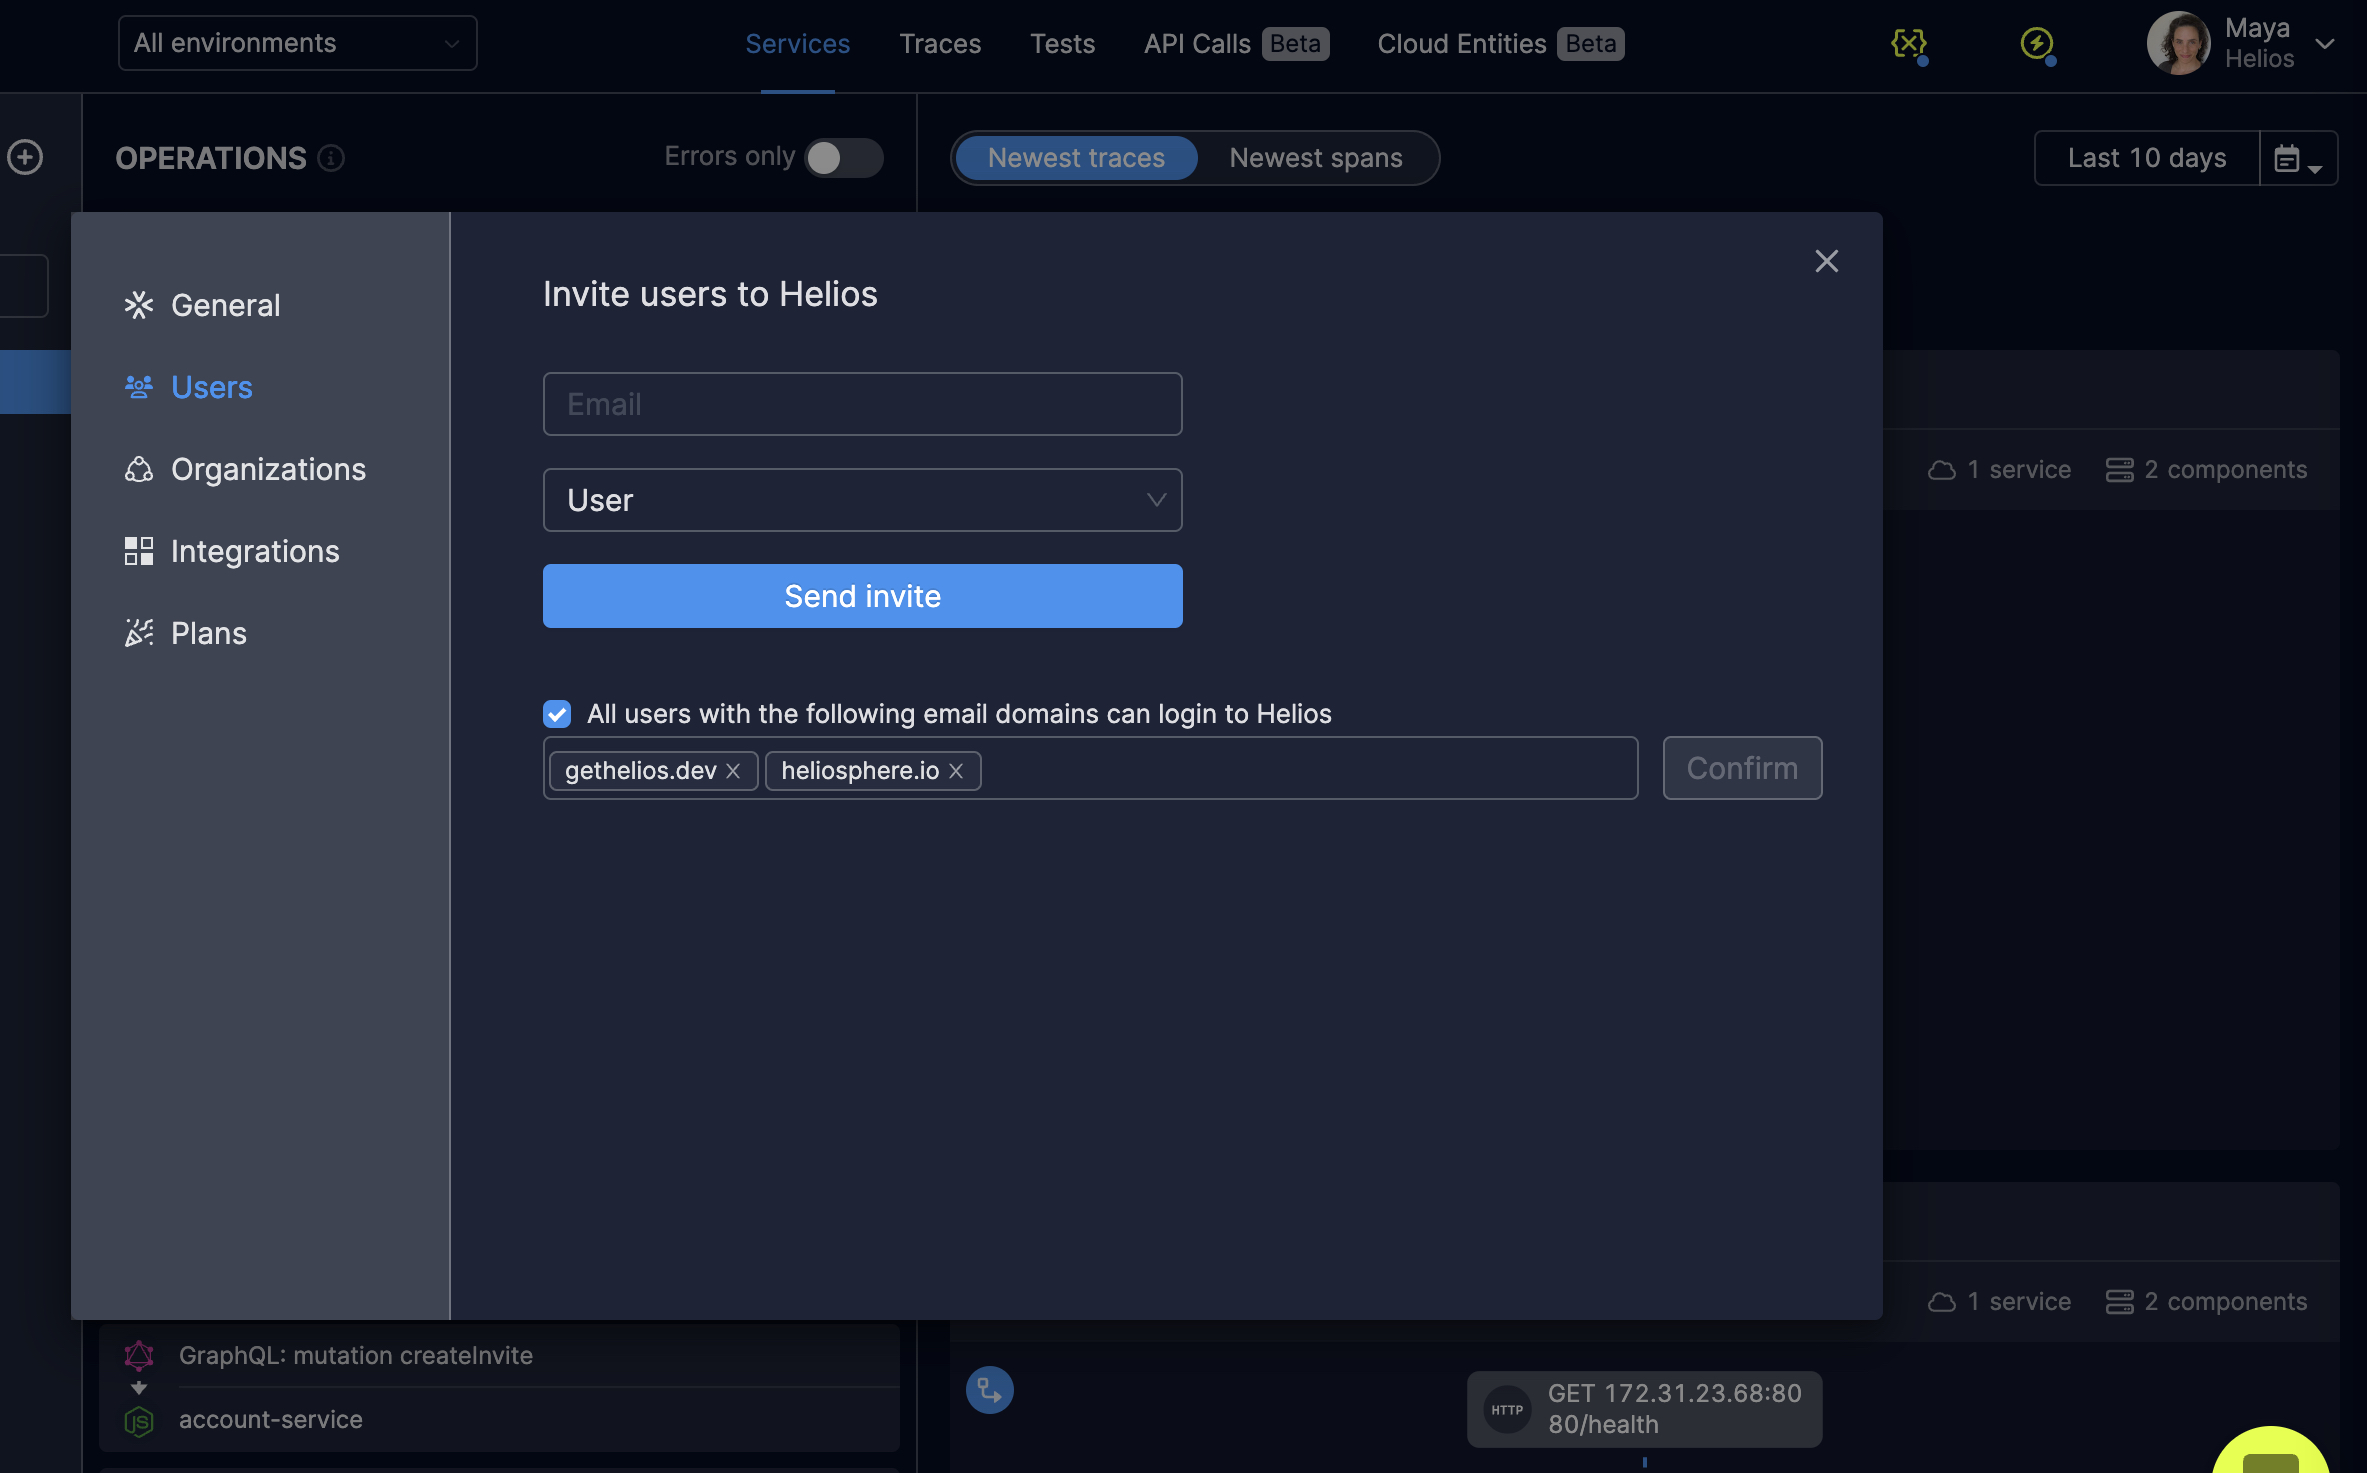Remove the heliosphere.io domain tag
Screen dimensions: 2367x1473
click(x=956, y=770)
